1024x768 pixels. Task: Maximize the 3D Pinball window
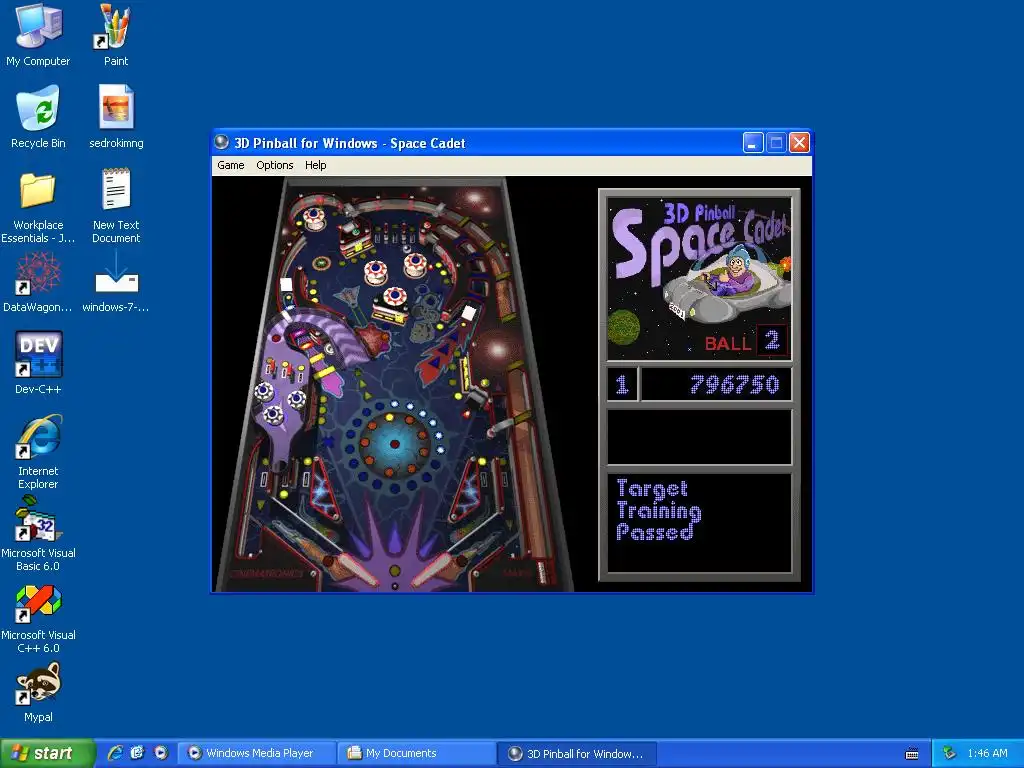coord(776,142)
